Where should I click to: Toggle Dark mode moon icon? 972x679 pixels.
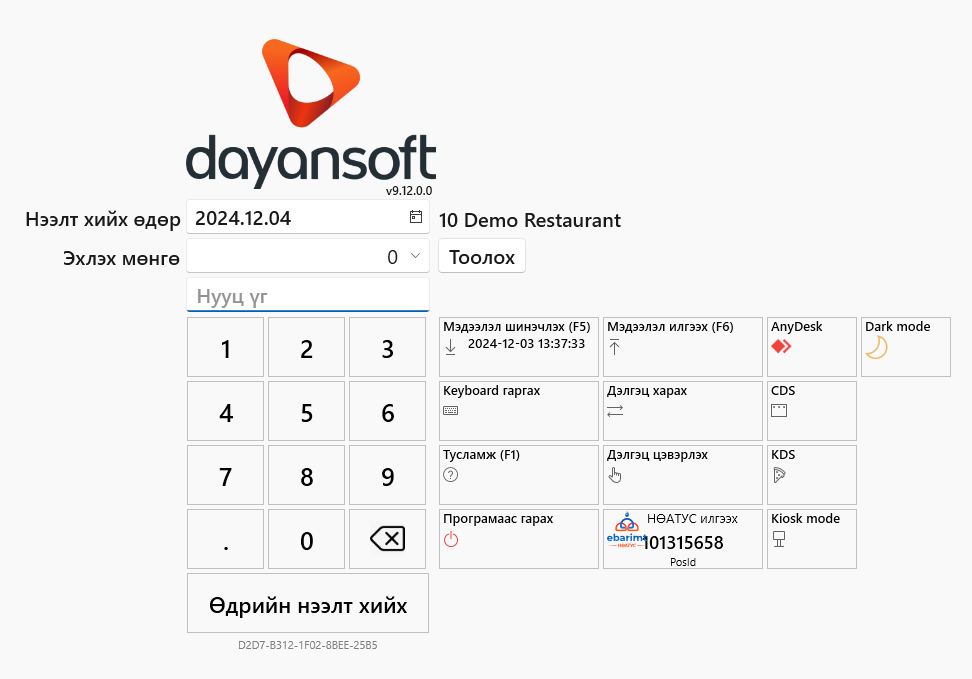tap(877, 347)
